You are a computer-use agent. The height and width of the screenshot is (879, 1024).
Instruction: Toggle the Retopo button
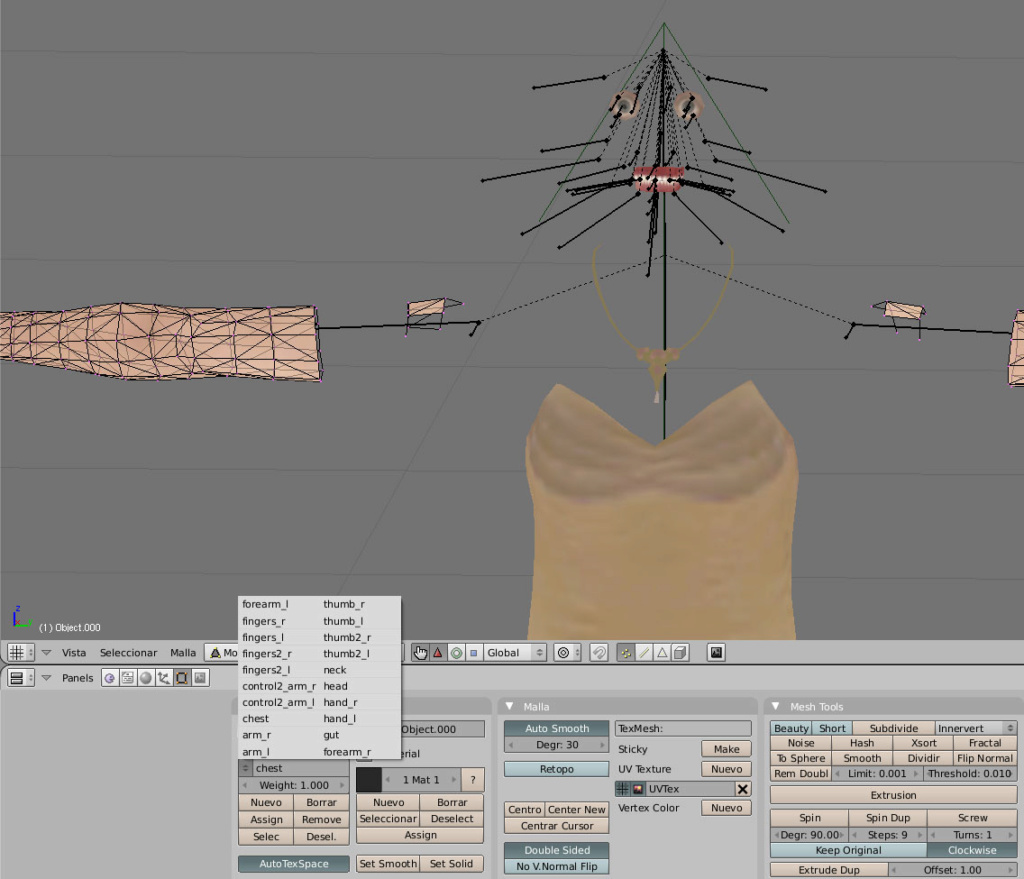556,769
